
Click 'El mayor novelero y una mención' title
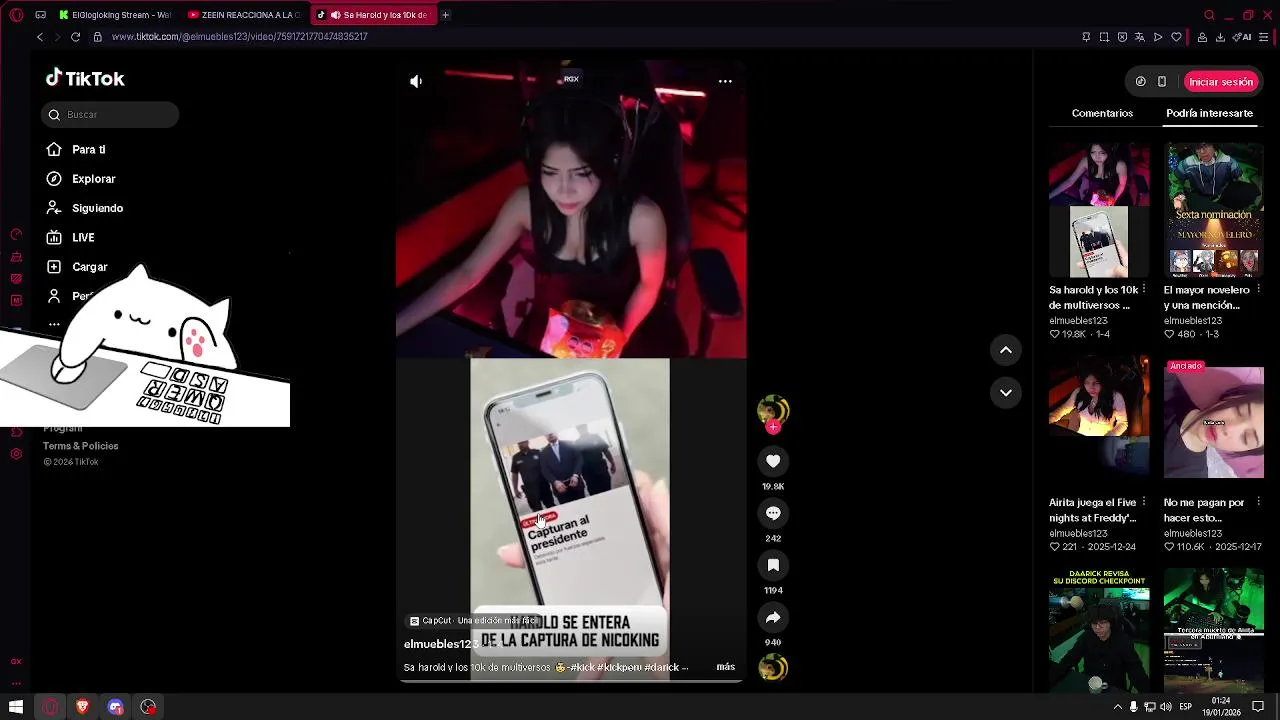[x=1207, y=298]
